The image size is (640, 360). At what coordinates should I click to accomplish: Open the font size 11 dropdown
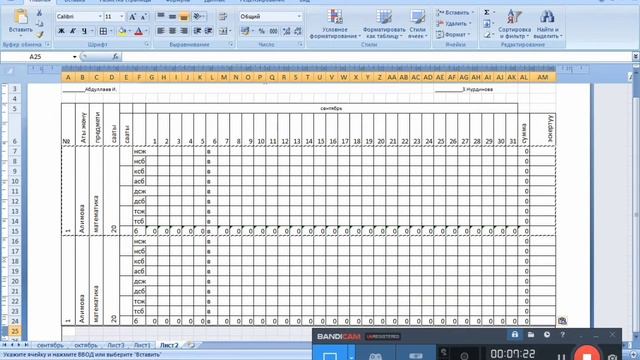pos(122,17)
